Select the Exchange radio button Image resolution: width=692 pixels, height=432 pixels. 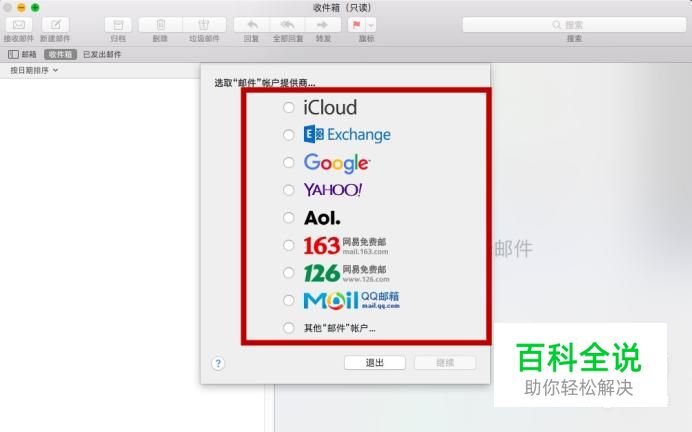[289, 135]
